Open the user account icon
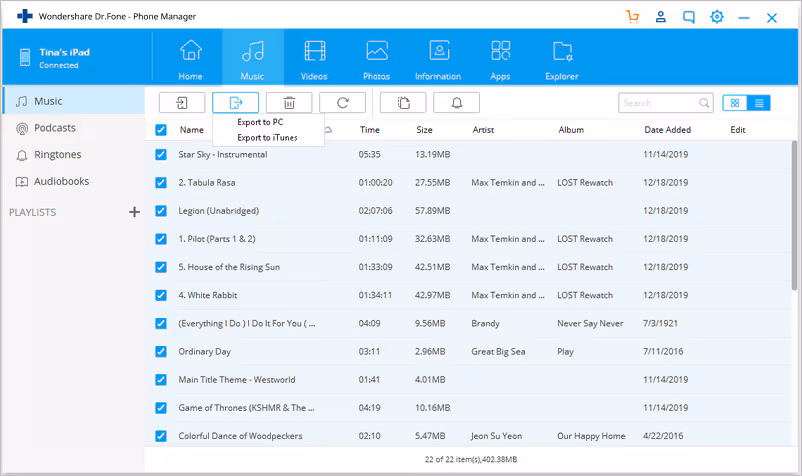Image resolution: width=802 pixels, height=476 pixels. coord(661,17)
